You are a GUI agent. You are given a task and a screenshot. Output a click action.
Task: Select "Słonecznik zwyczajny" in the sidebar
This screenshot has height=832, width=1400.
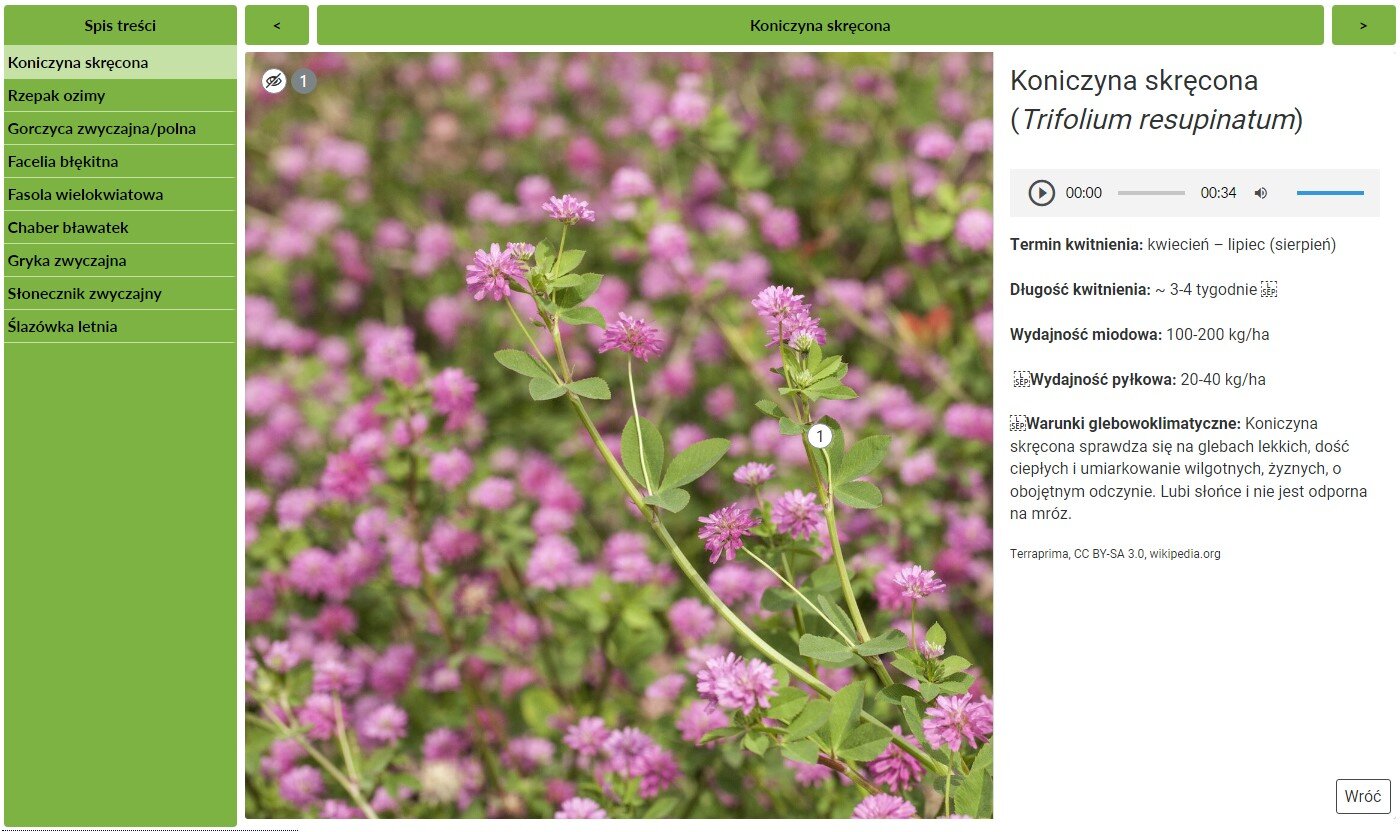118,293
